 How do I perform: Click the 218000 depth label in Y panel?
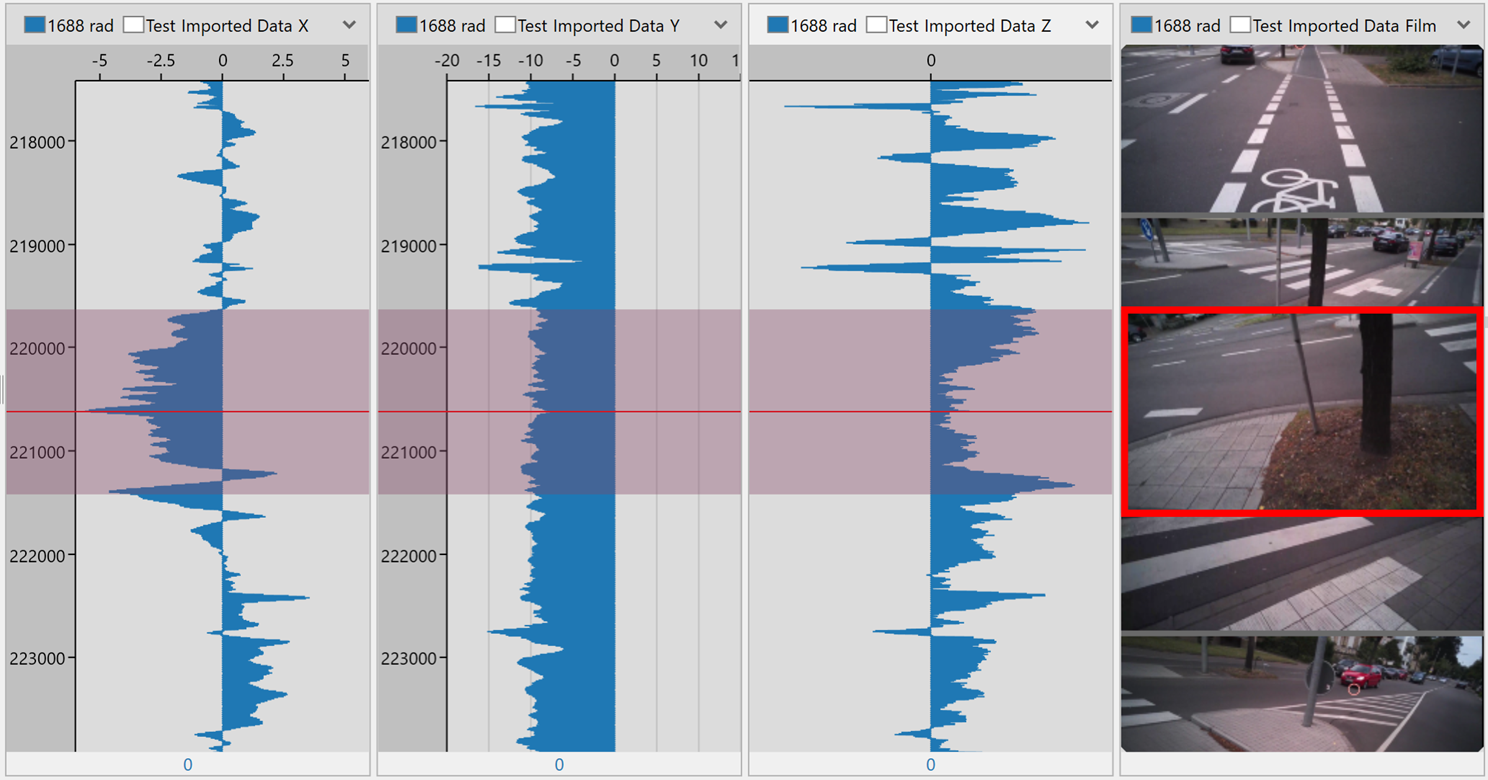click(409, 142)
